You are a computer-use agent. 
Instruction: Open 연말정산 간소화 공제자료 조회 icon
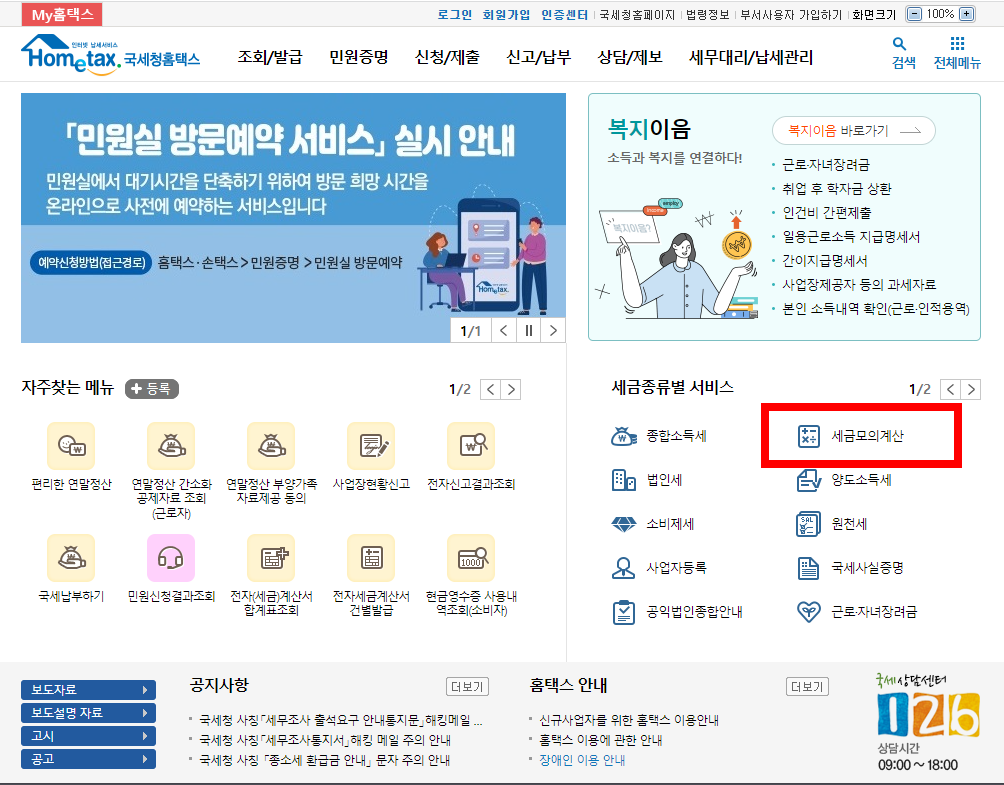click(x=171, y=445)
